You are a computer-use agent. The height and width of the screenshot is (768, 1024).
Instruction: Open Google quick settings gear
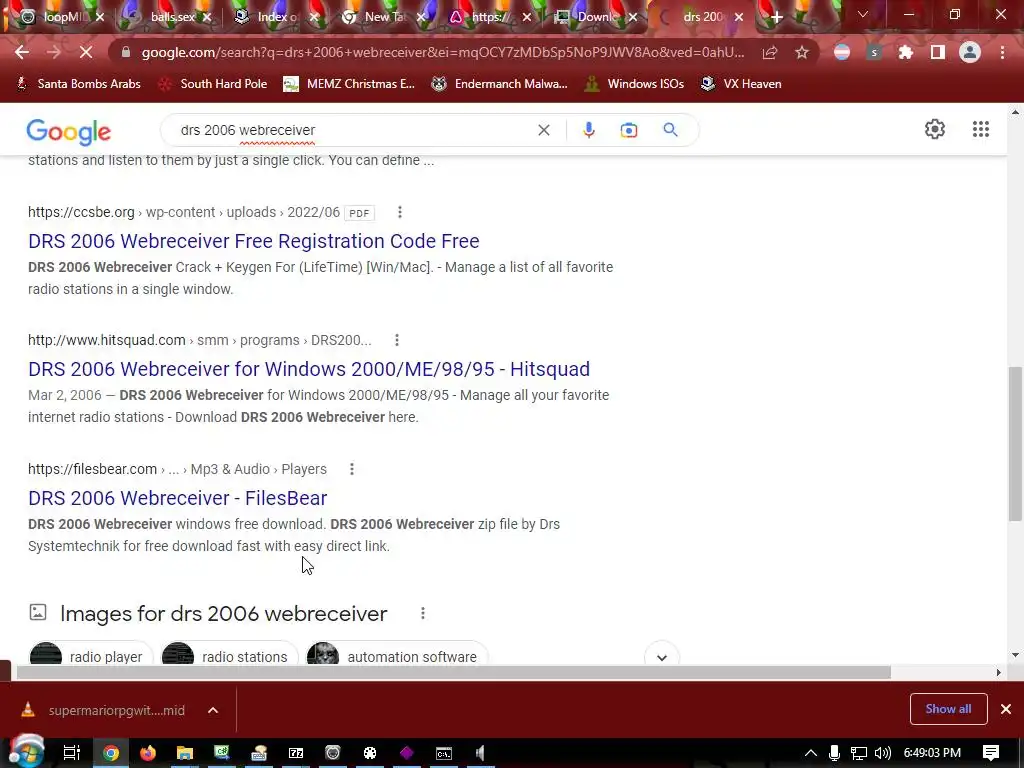pos(935,129)
